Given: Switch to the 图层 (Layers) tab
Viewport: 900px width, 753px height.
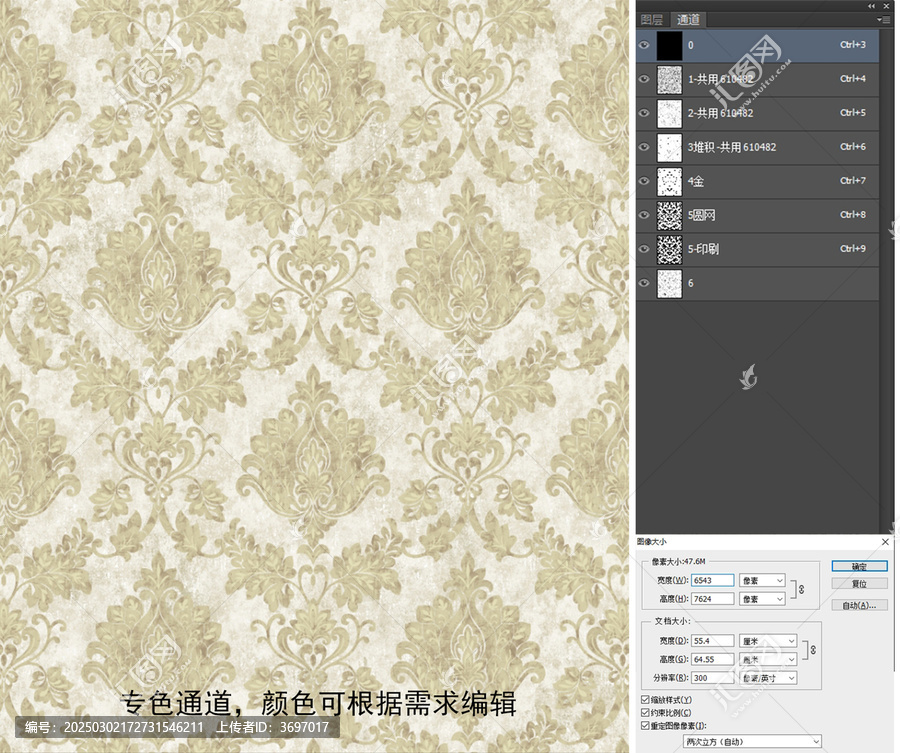Looking at the screenshot, I should tap(652, 20).
